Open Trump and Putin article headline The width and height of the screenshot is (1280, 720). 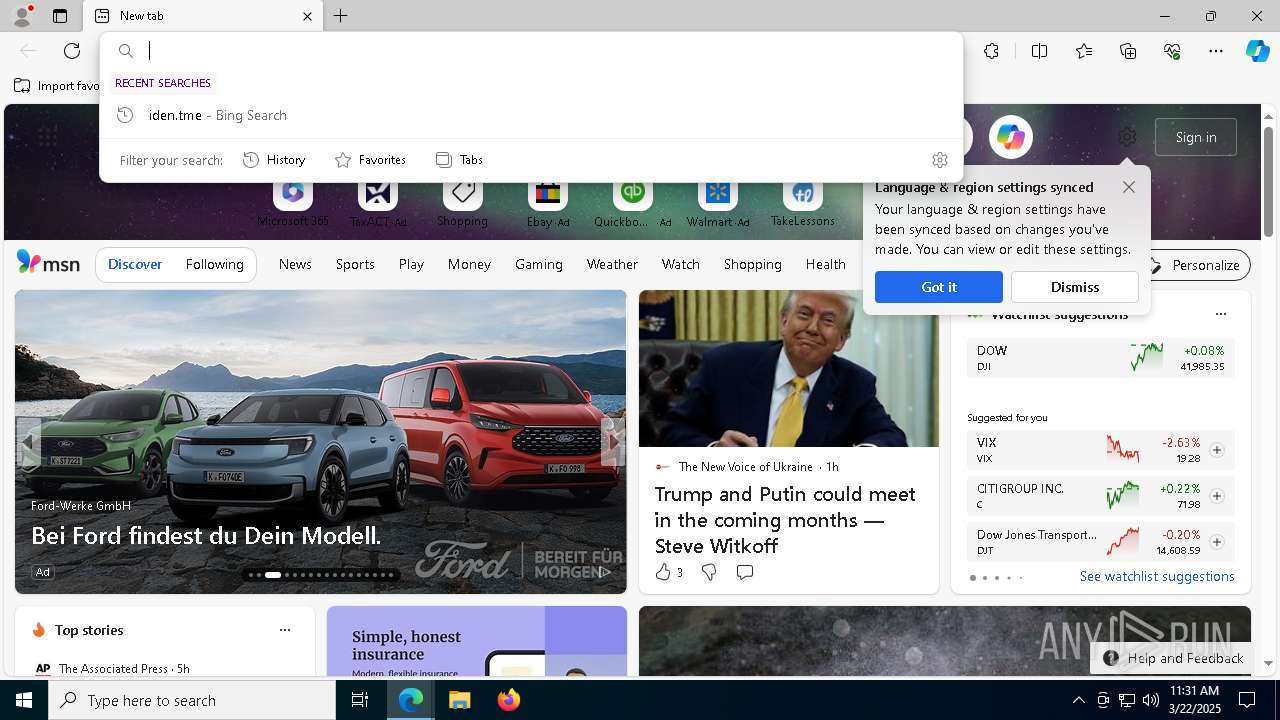pos(785,520)
